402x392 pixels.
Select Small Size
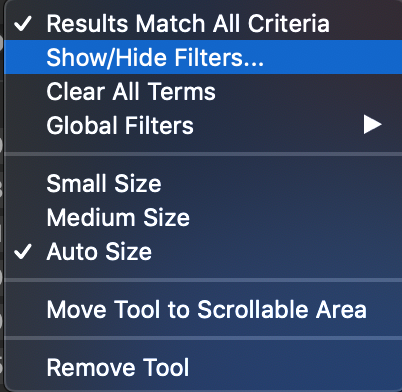point(203,183)
